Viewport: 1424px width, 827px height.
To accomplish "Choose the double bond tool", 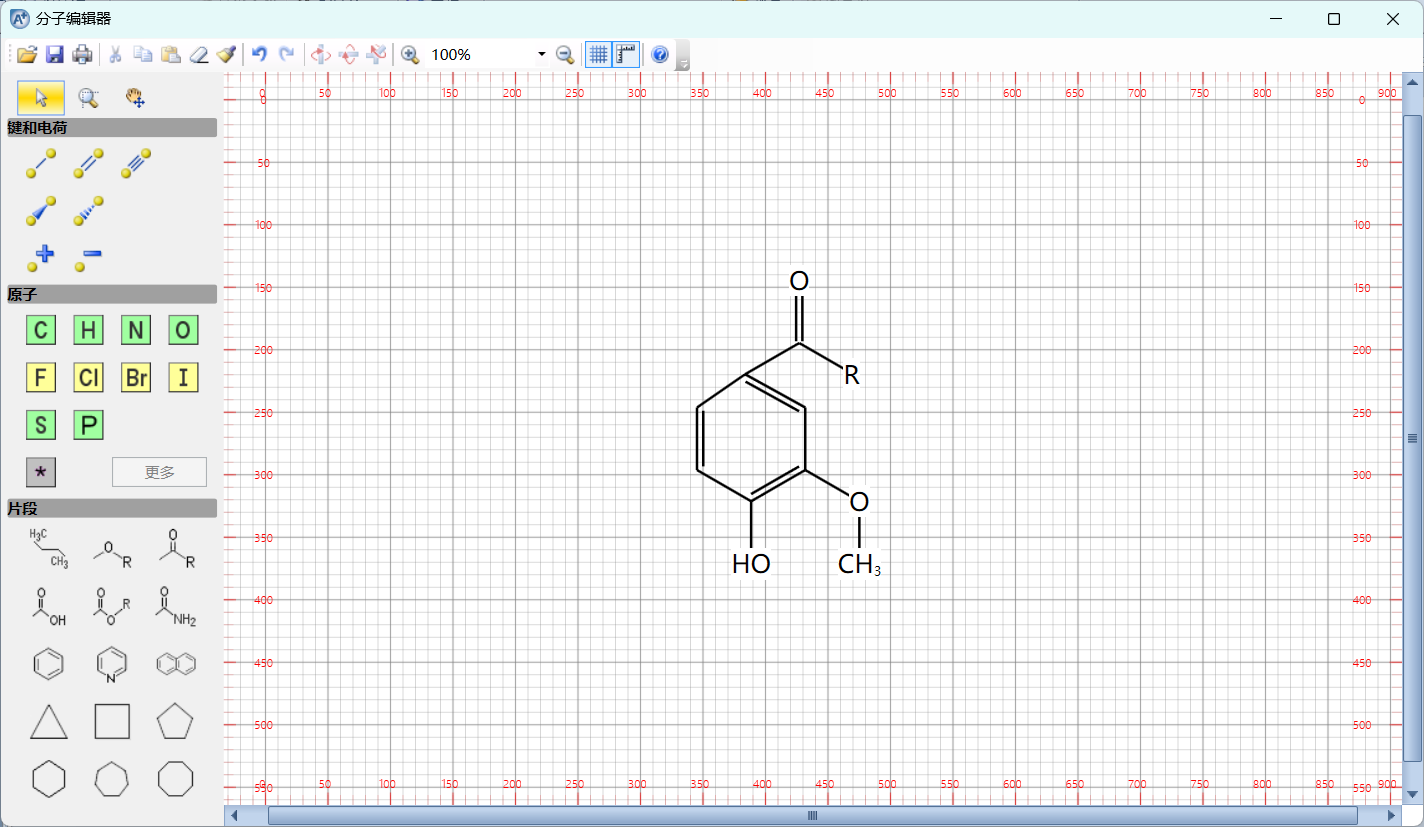I will tap(88, 164).
